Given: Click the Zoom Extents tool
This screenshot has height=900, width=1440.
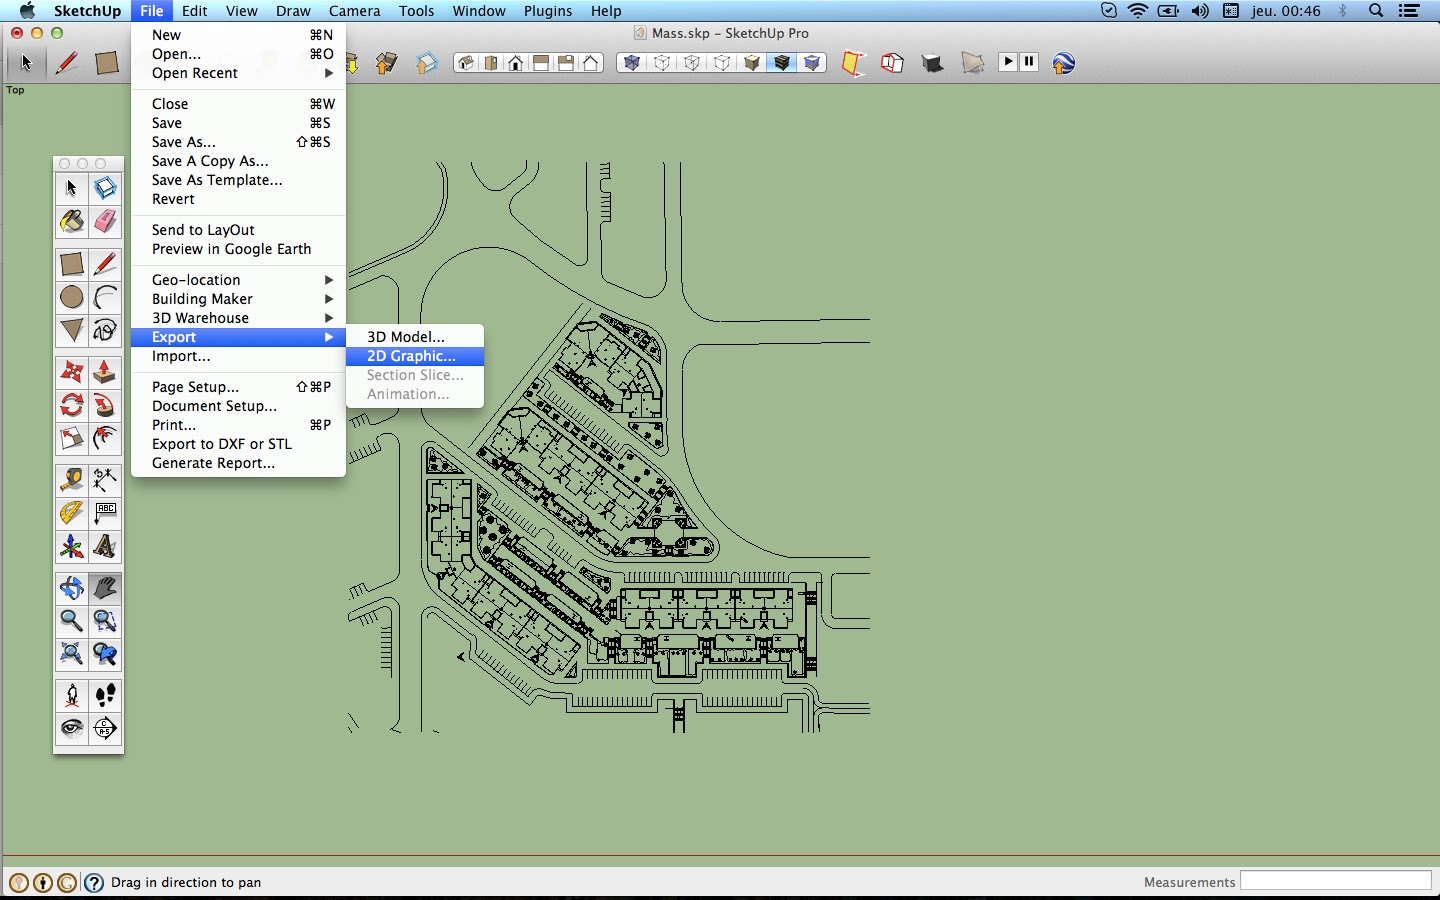Looking at the screenshot, I should [71, 655].
